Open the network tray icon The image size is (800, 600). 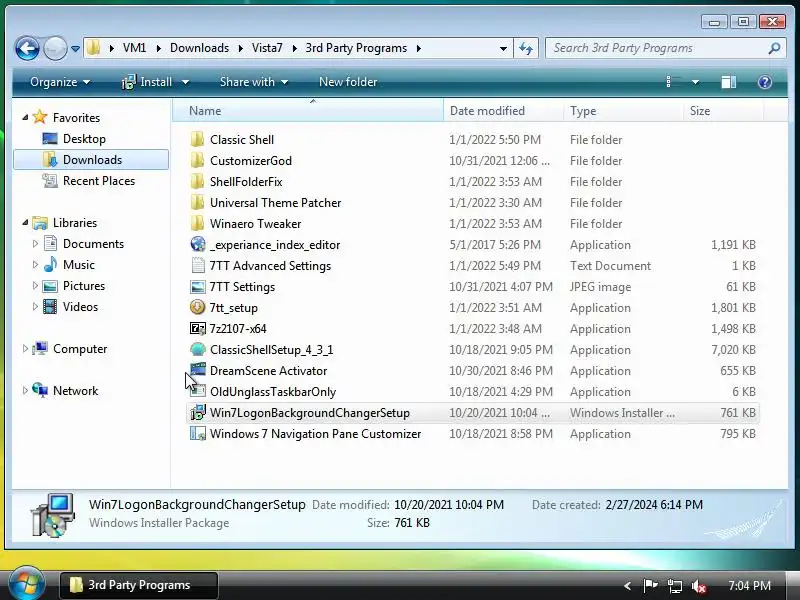coord(674,586)
